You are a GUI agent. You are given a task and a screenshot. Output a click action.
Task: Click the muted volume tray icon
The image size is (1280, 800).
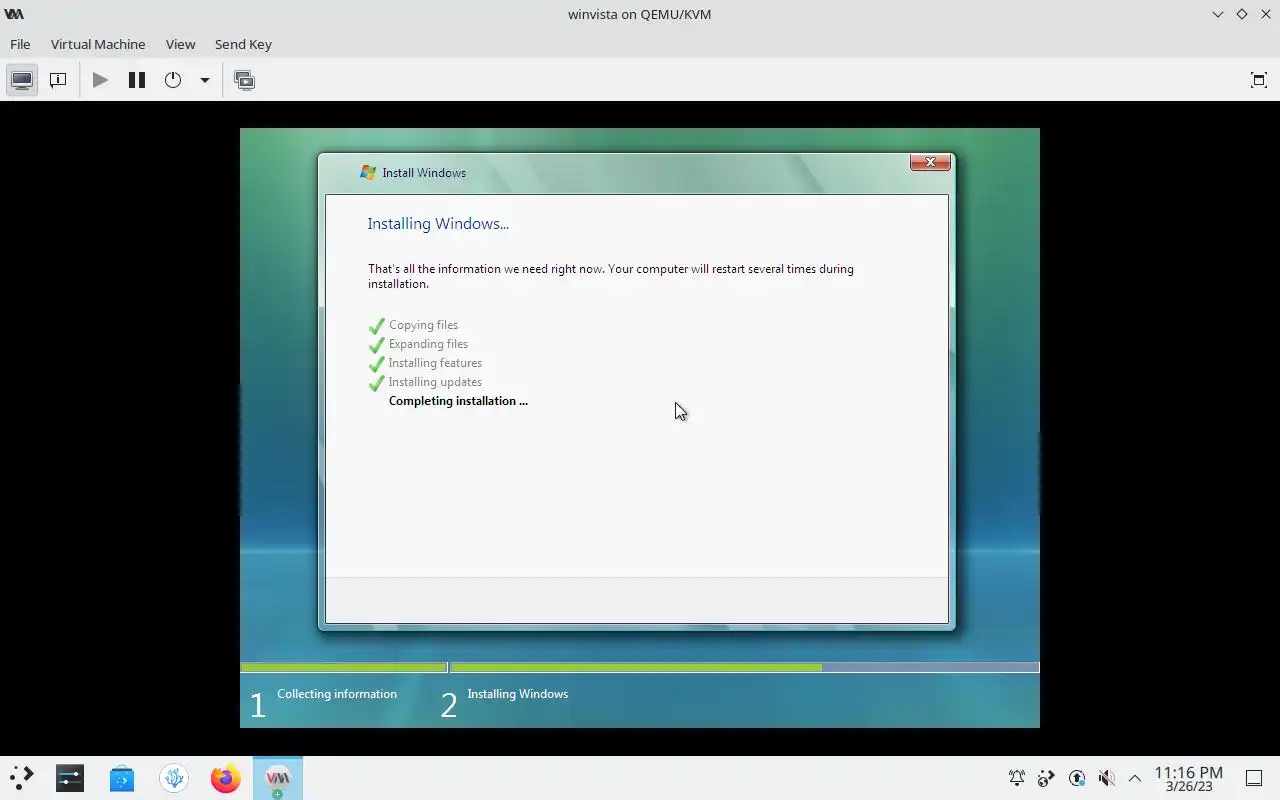(1106, 778)
